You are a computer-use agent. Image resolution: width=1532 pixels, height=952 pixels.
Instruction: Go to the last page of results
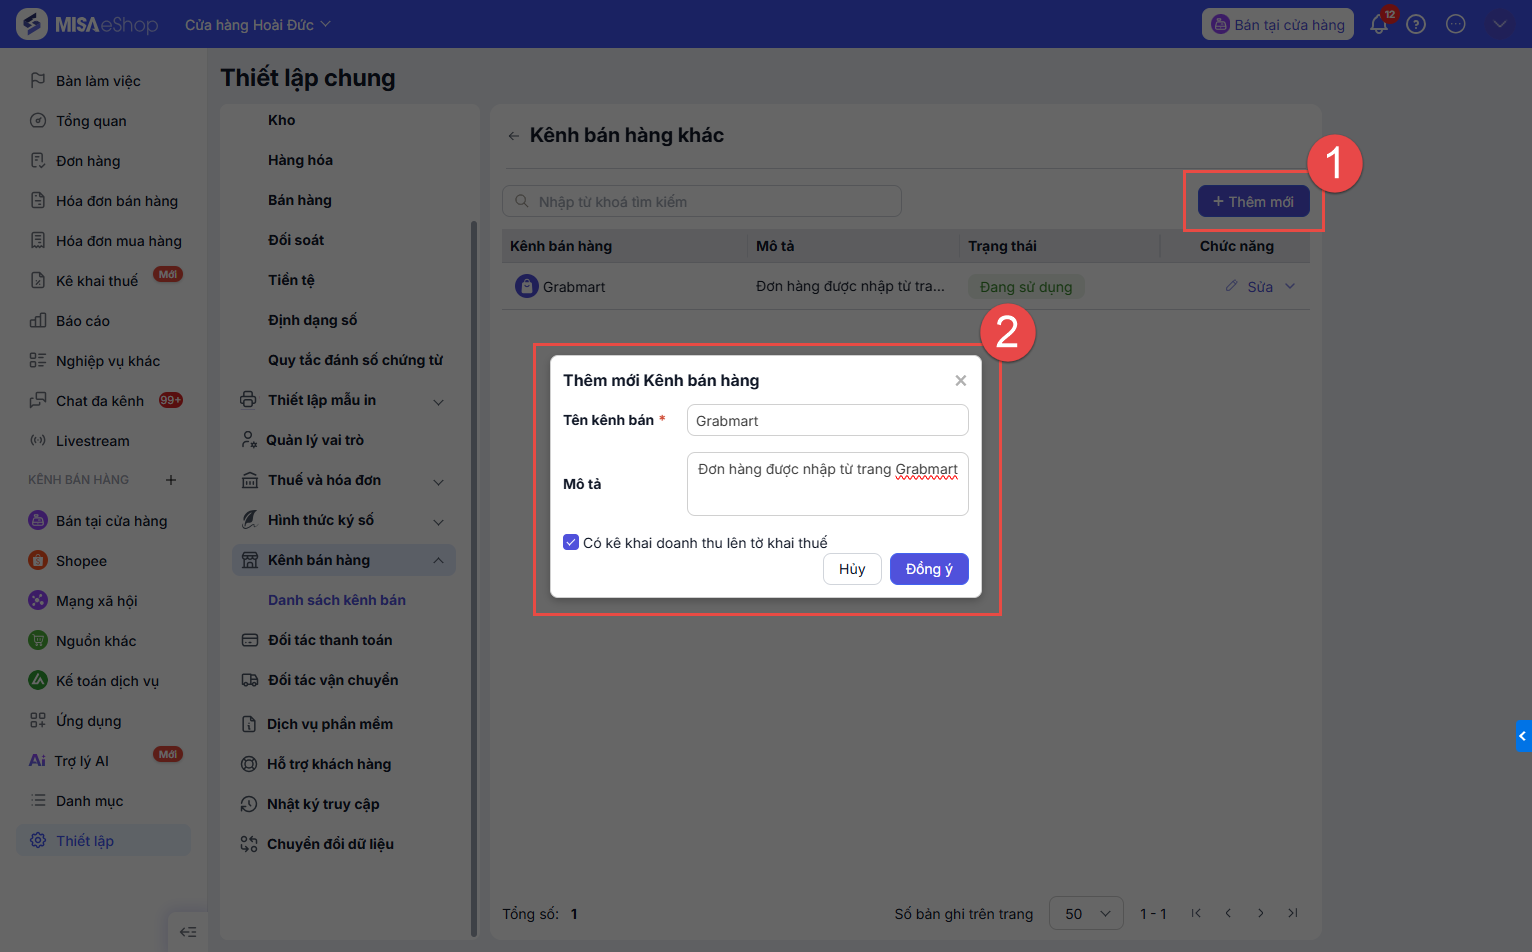click(1293, 913)
